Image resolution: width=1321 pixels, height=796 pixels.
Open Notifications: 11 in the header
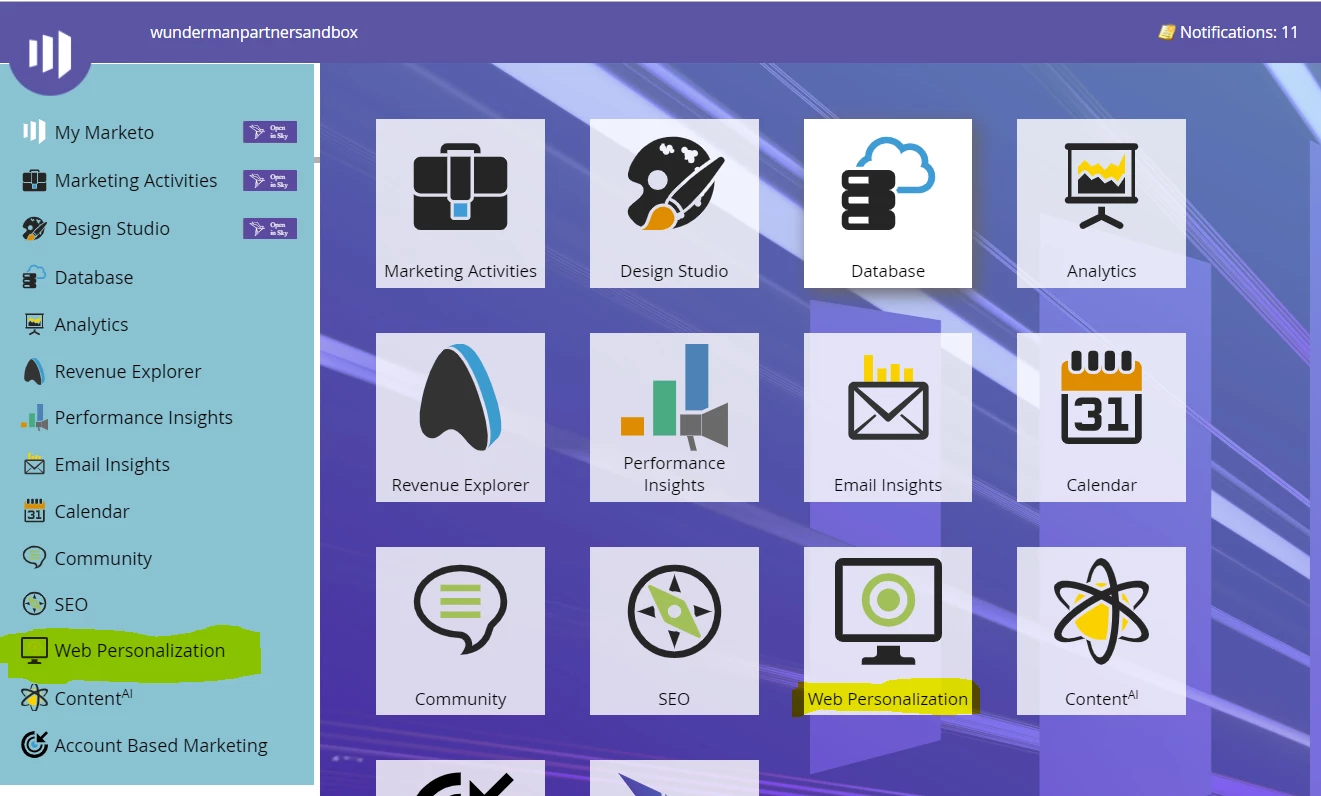point(1228,32)
